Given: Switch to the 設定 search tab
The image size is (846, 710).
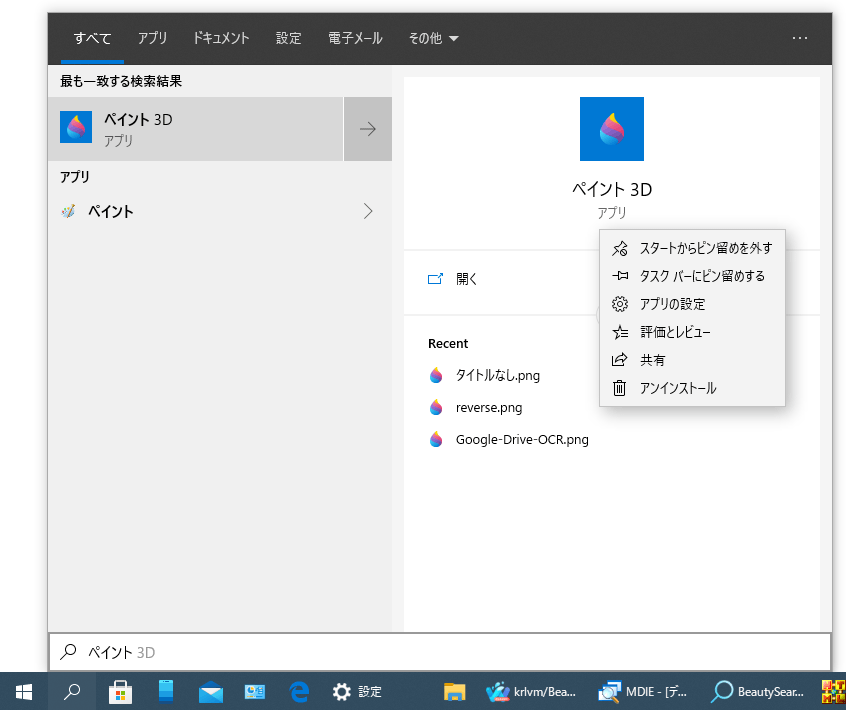Looking at the screenshot, I should pyautogui.click(x=289, y=38).
